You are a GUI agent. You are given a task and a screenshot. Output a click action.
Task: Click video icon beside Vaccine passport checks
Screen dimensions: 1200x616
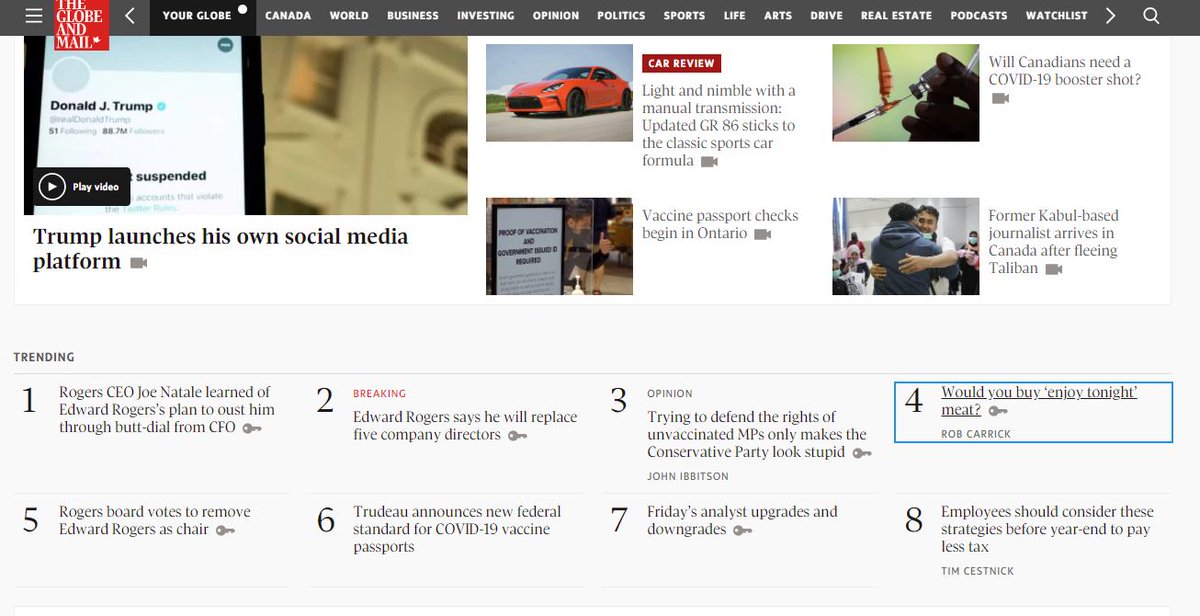coord(763,234)
